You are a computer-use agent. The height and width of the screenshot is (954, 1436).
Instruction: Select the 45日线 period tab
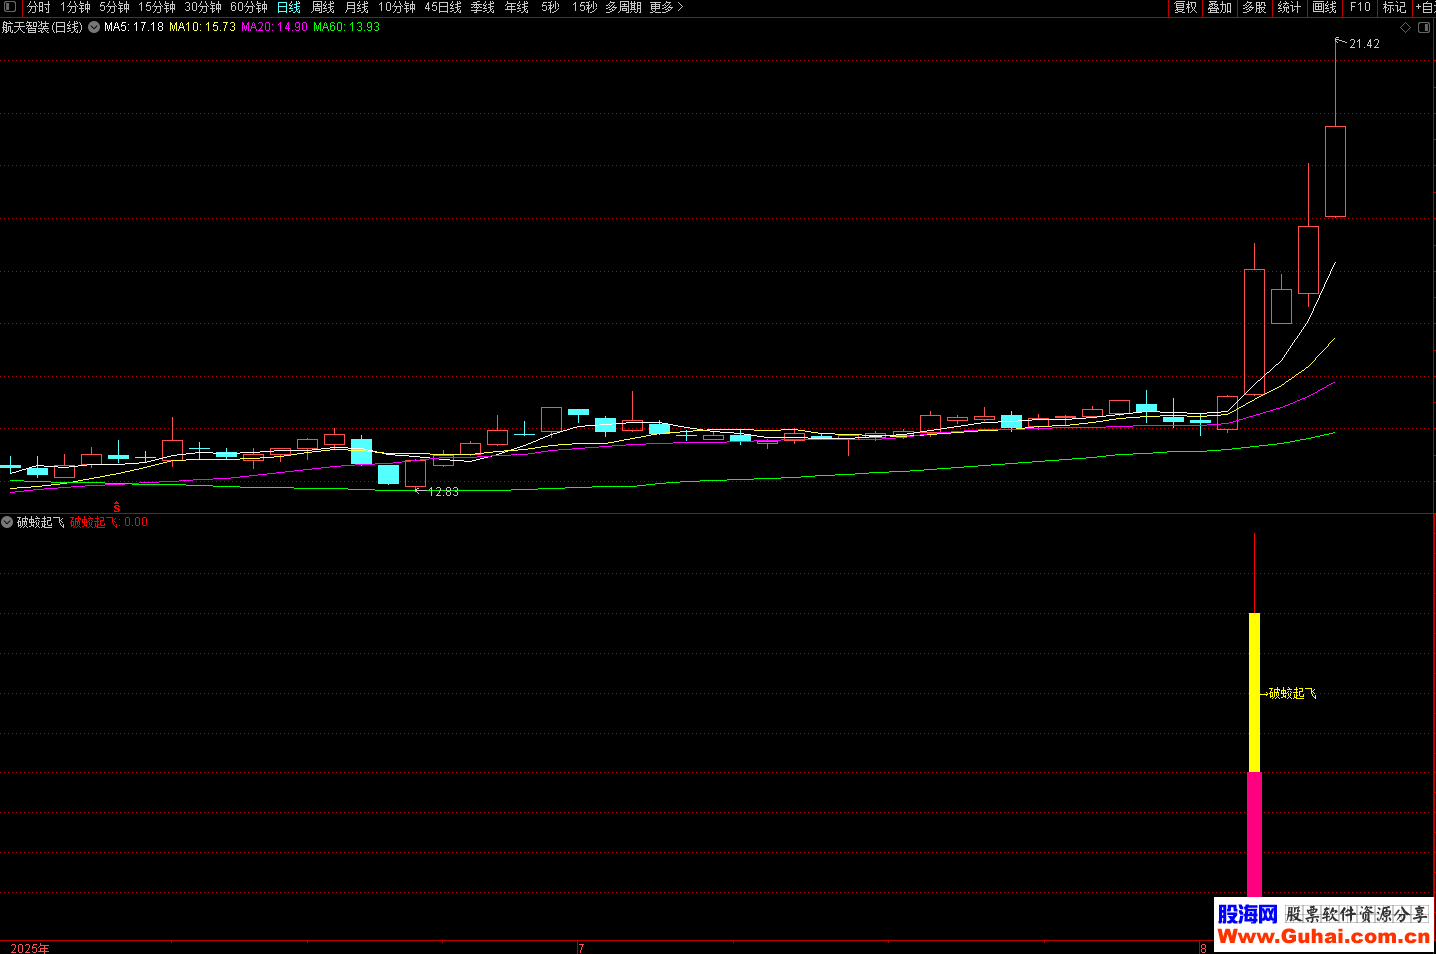point(443,7)
